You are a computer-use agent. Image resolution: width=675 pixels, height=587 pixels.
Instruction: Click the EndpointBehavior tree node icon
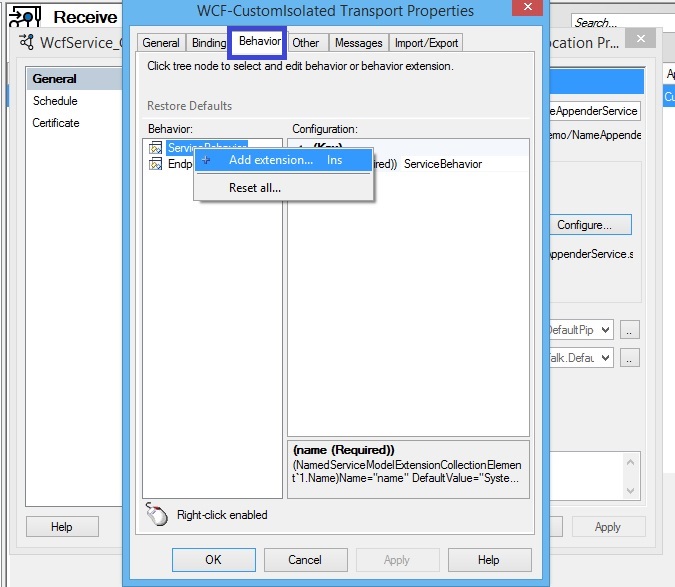(155, 164)
